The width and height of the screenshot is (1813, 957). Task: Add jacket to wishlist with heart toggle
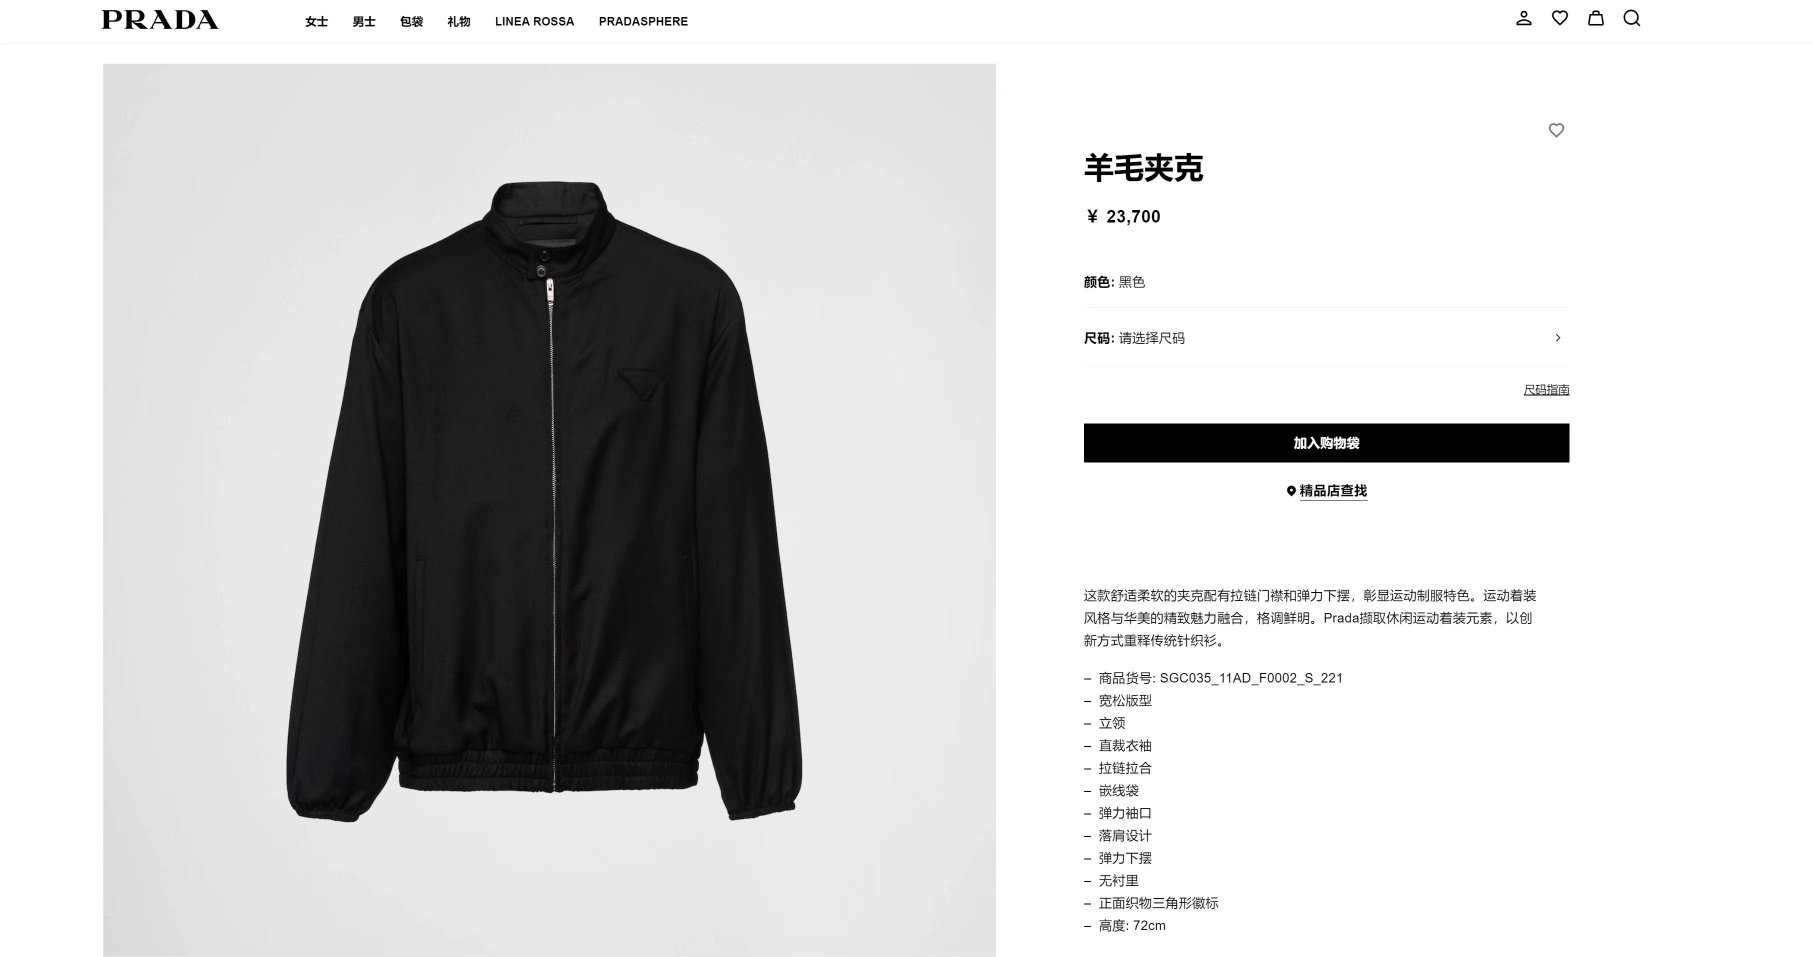[x=1556, y=130]
